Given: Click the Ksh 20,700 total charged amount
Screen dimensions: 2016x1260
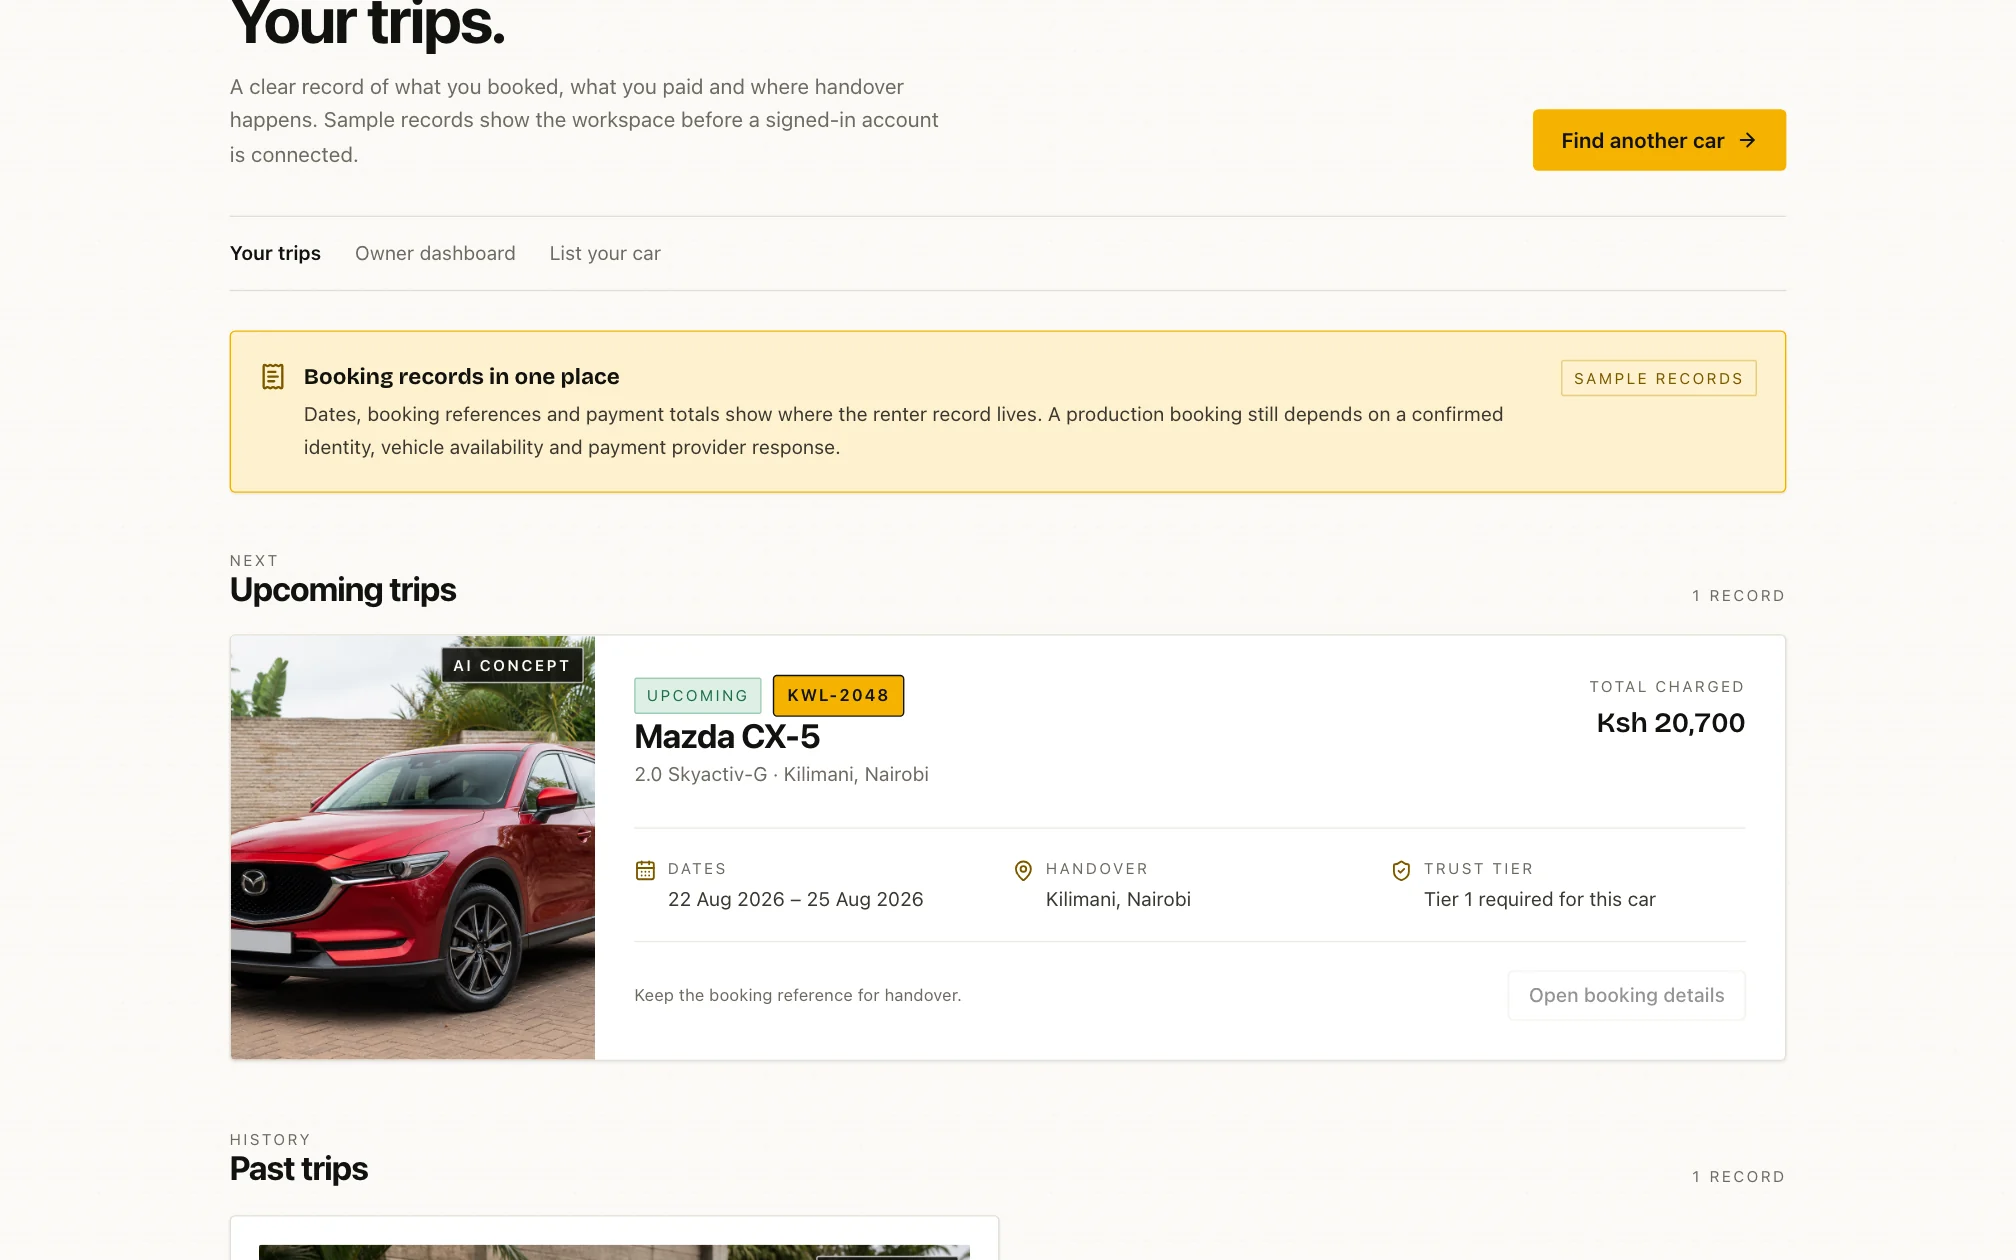Looking at the screenshot, I should pos(1670,723).
